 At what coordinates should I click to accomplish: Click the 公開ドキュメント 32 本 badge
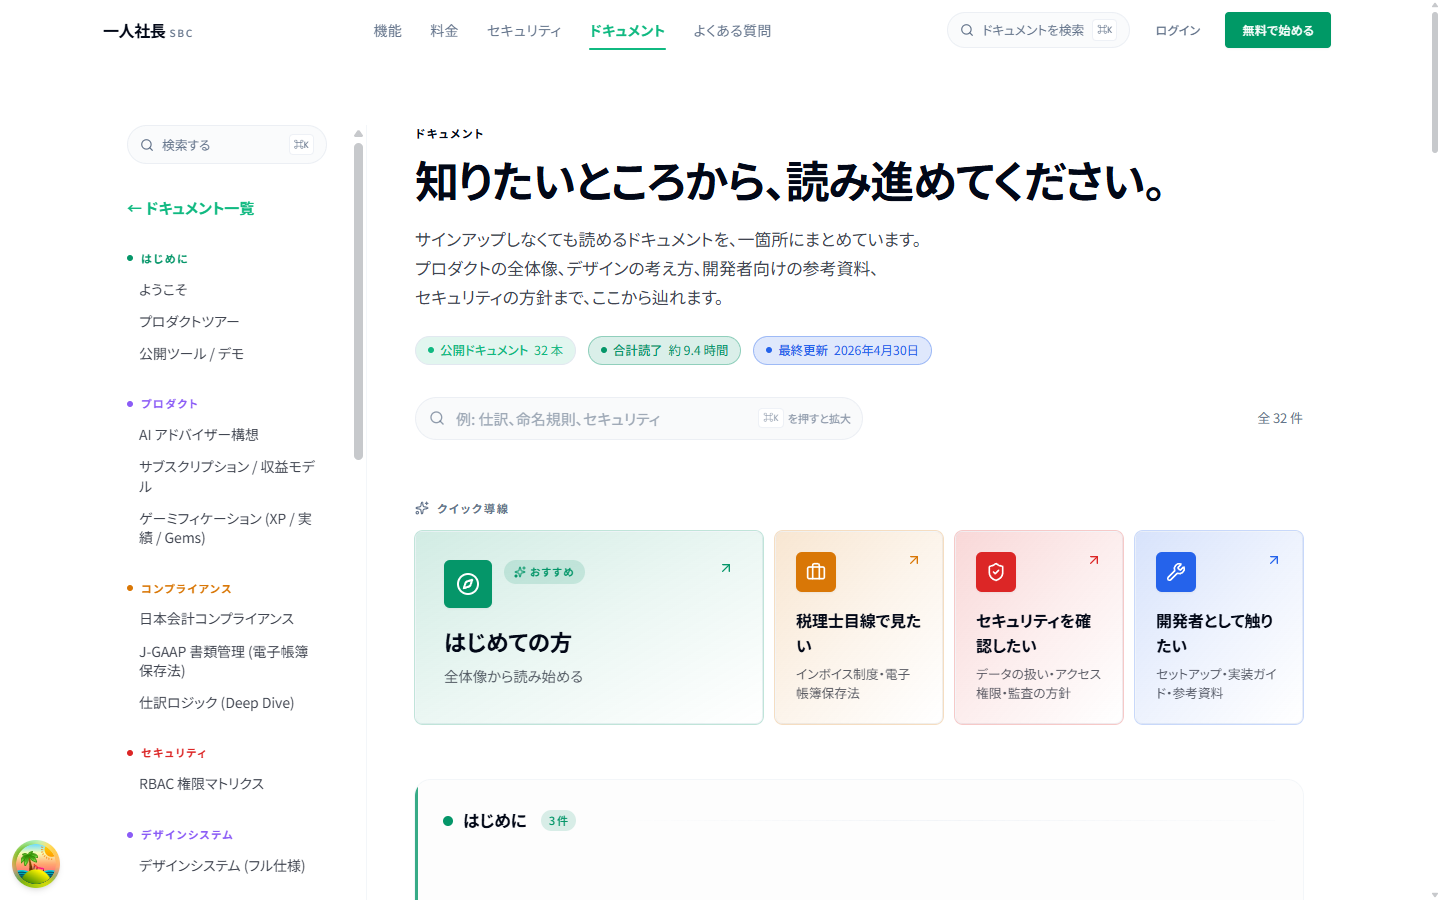point(495,350)
